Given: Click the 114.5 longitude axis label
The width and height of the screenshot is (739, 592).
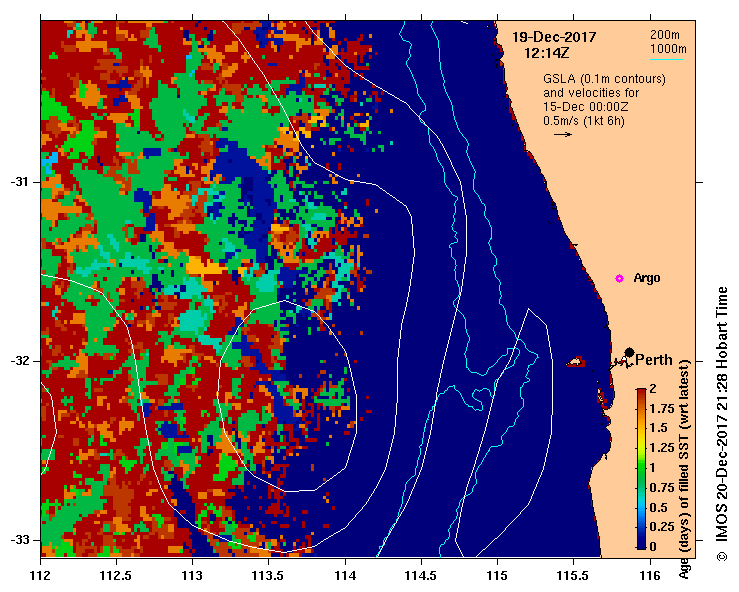Looking at the screenshot, I should tap(421, 576).
